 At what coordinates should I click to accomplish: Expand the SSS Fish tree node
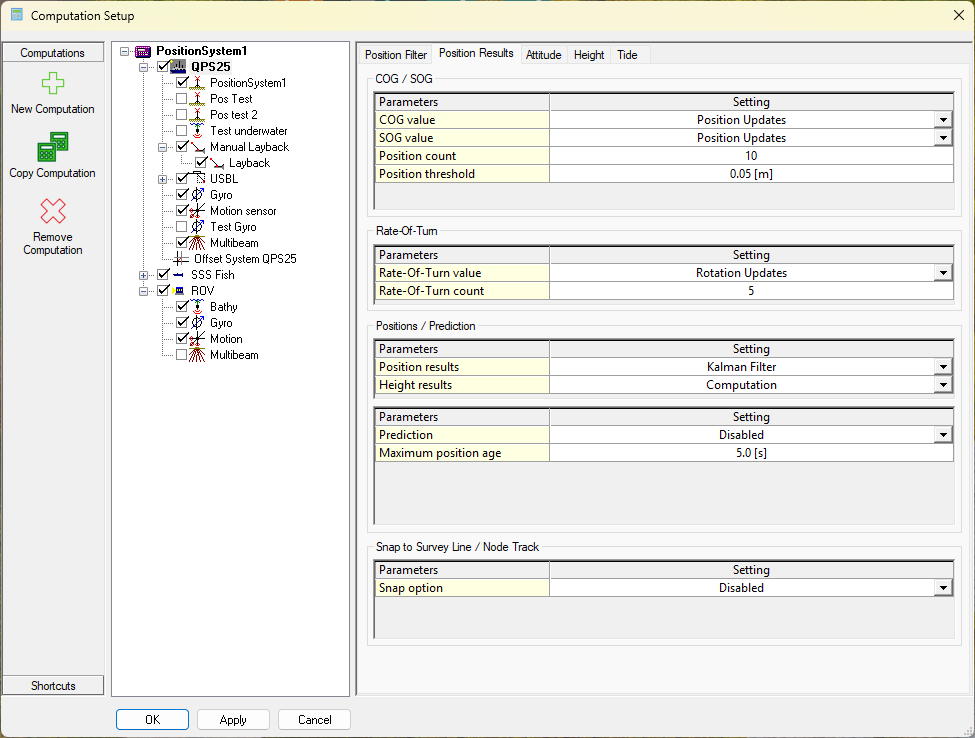click(x=144, y=275)
